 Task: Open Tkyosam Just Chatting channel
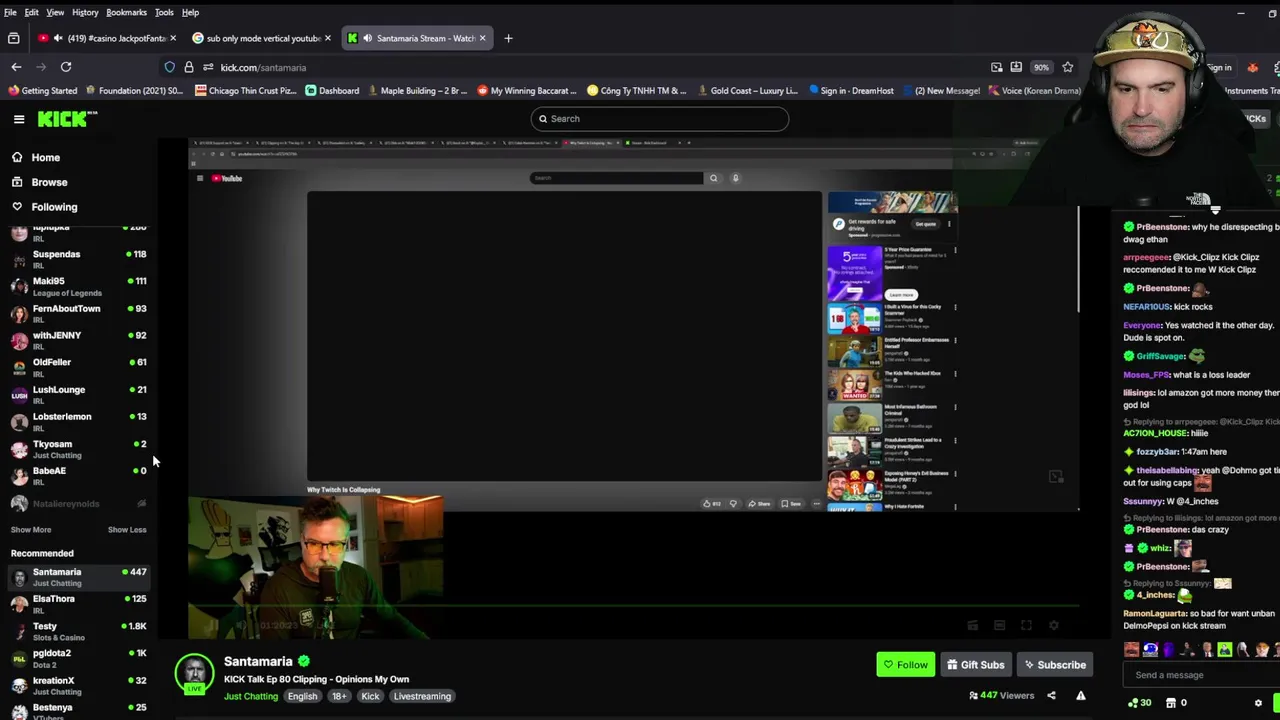point(78,448)
